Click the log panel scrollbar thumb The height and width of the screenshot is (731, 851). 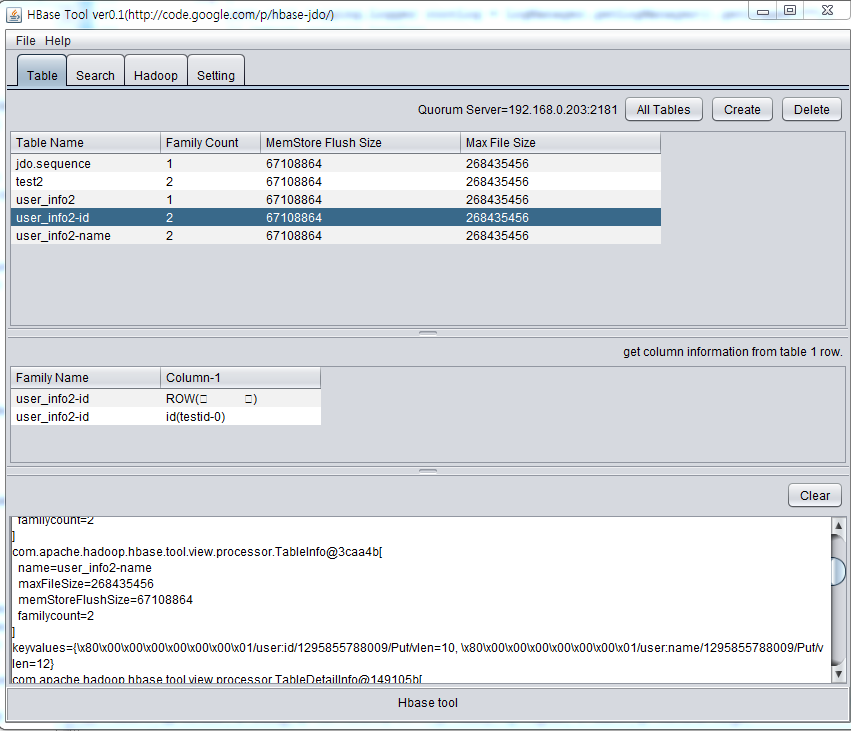pos(839,571)
